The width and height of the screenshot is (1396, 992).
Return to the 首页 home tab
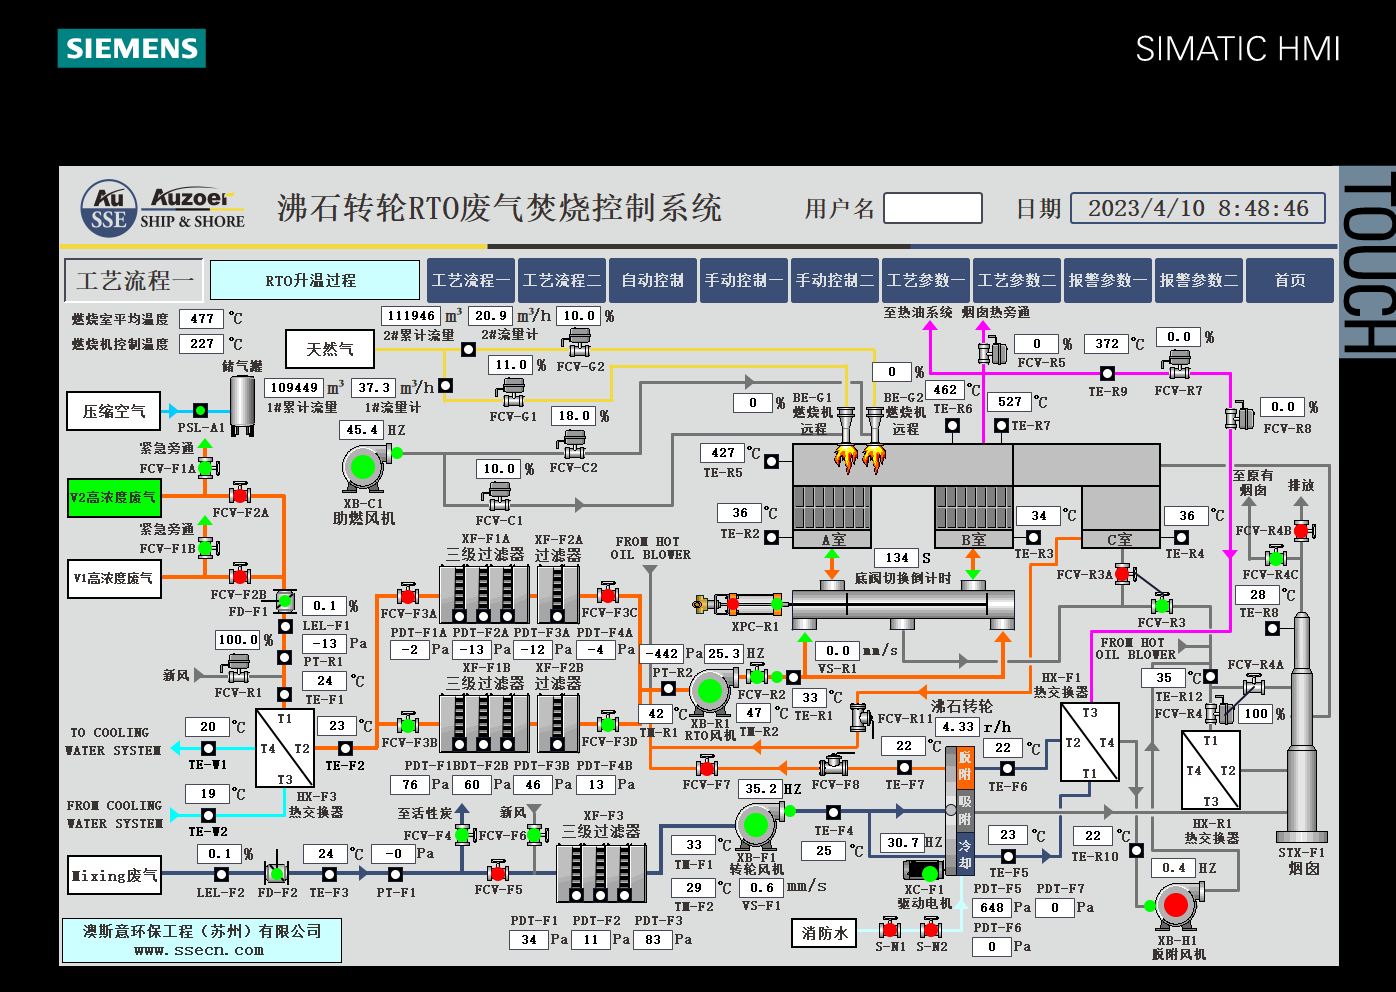1290,280
